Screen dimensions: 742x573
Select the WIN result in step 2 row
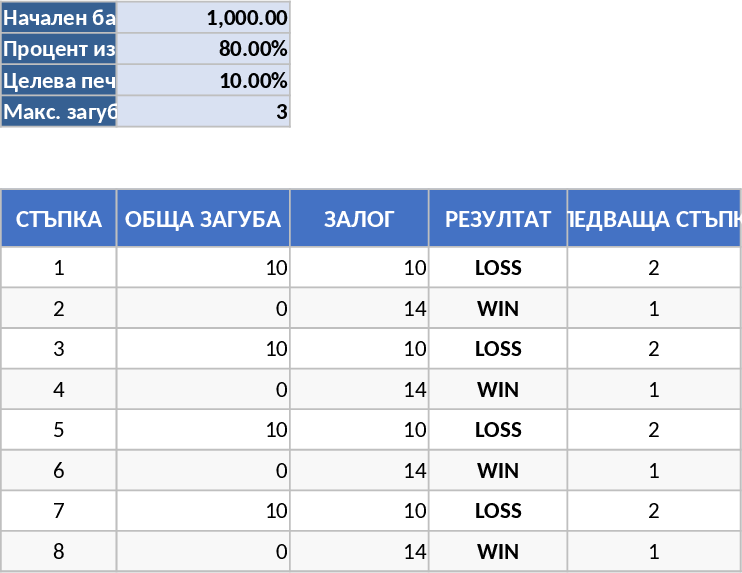498,308
